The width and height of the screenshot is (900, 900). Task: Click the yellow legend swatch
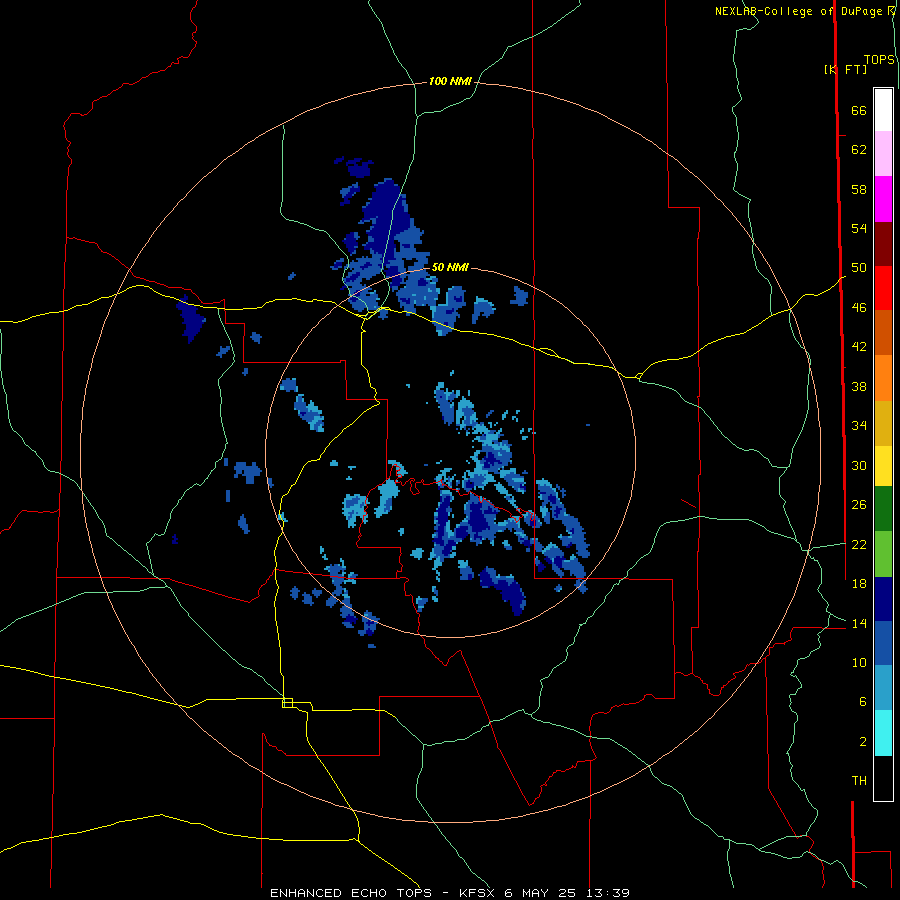(x=883, y=466)
